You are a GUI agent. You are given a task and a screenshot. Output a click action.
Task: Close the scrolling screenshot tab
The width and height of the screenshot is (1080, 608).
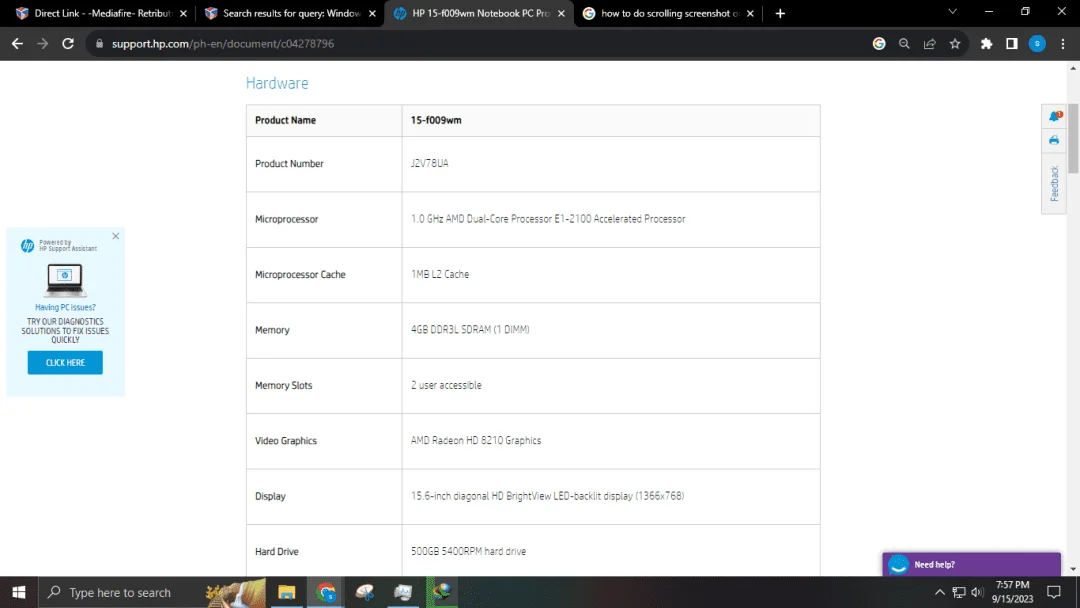click(750, 13)
